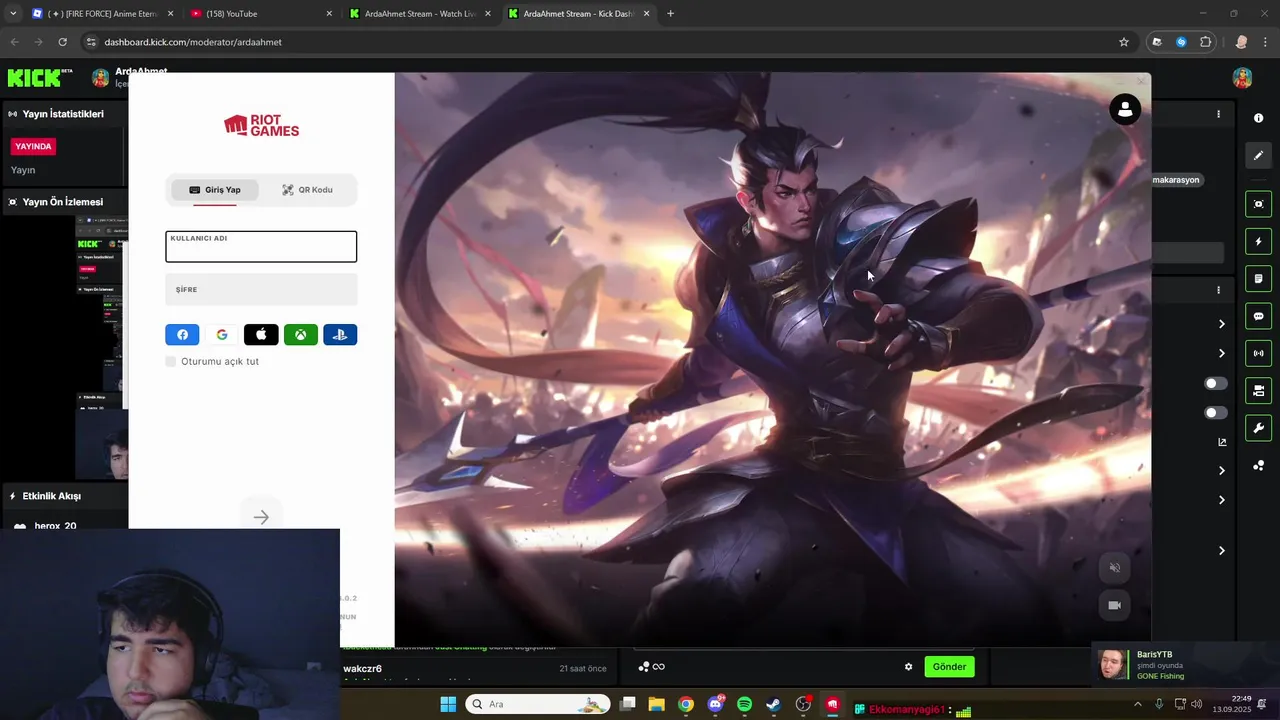The image size is (1280, 720).
Task: Open Discord from the taskbar
Action: pos(715,704)
